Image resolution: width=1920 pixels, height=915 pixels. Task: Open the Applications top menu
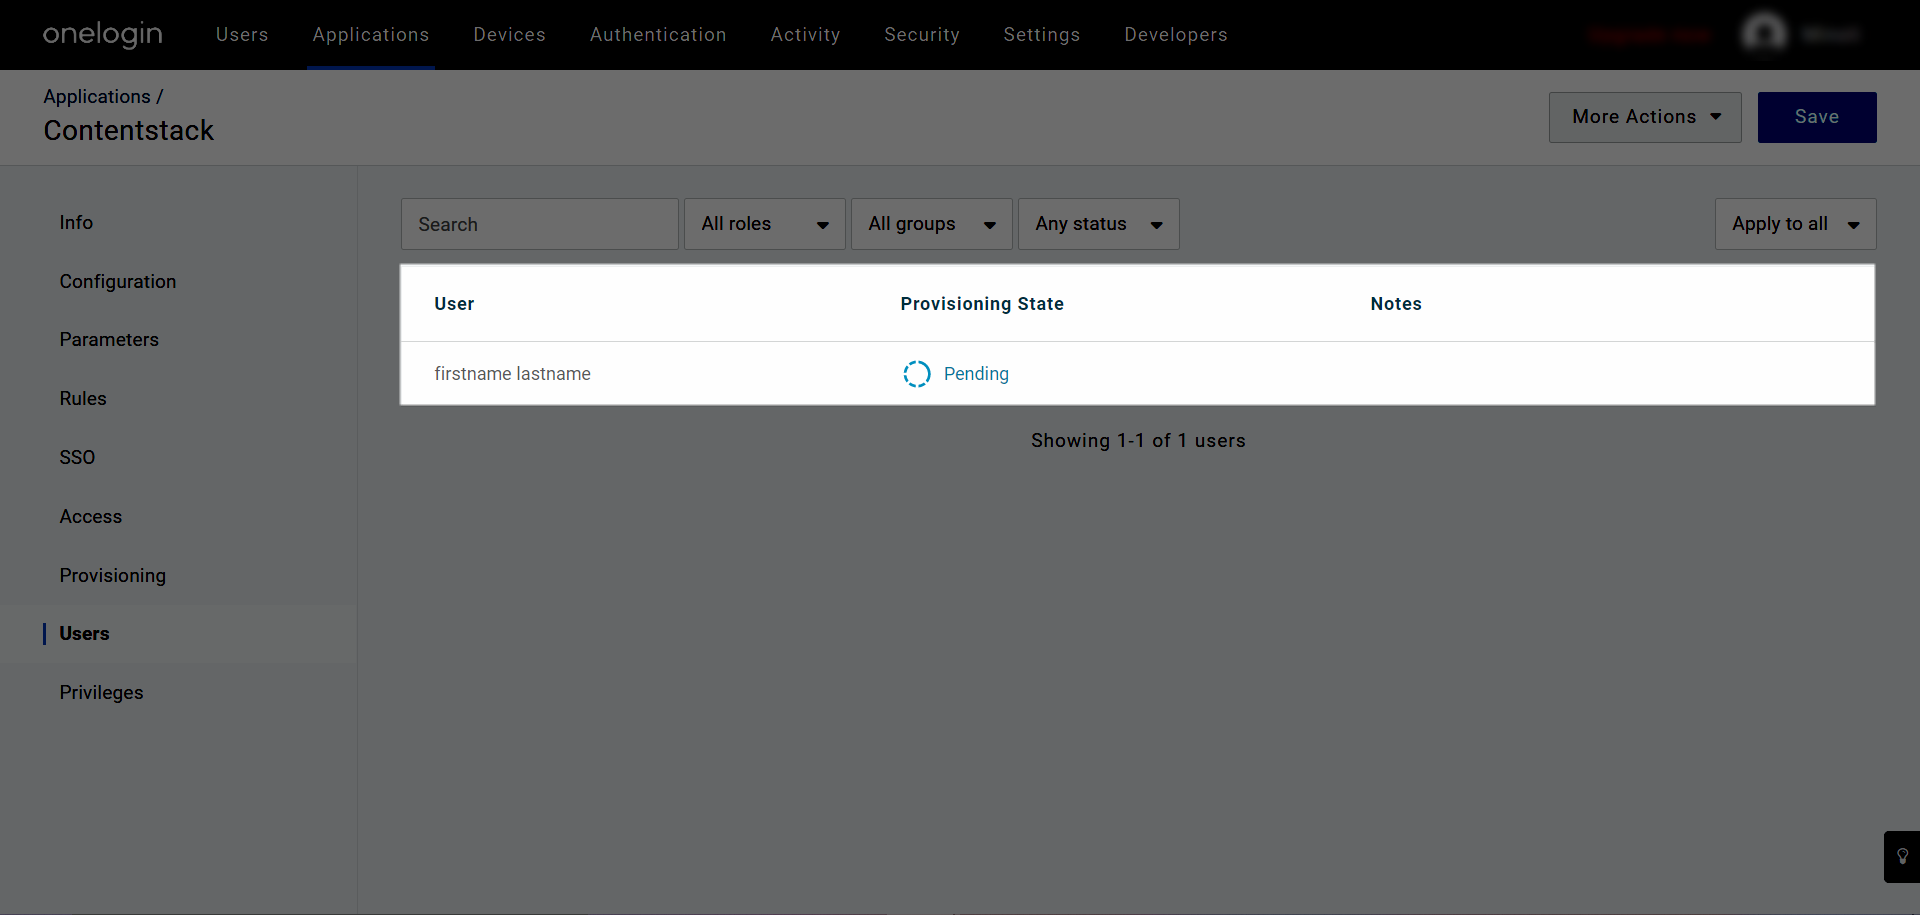371,35
